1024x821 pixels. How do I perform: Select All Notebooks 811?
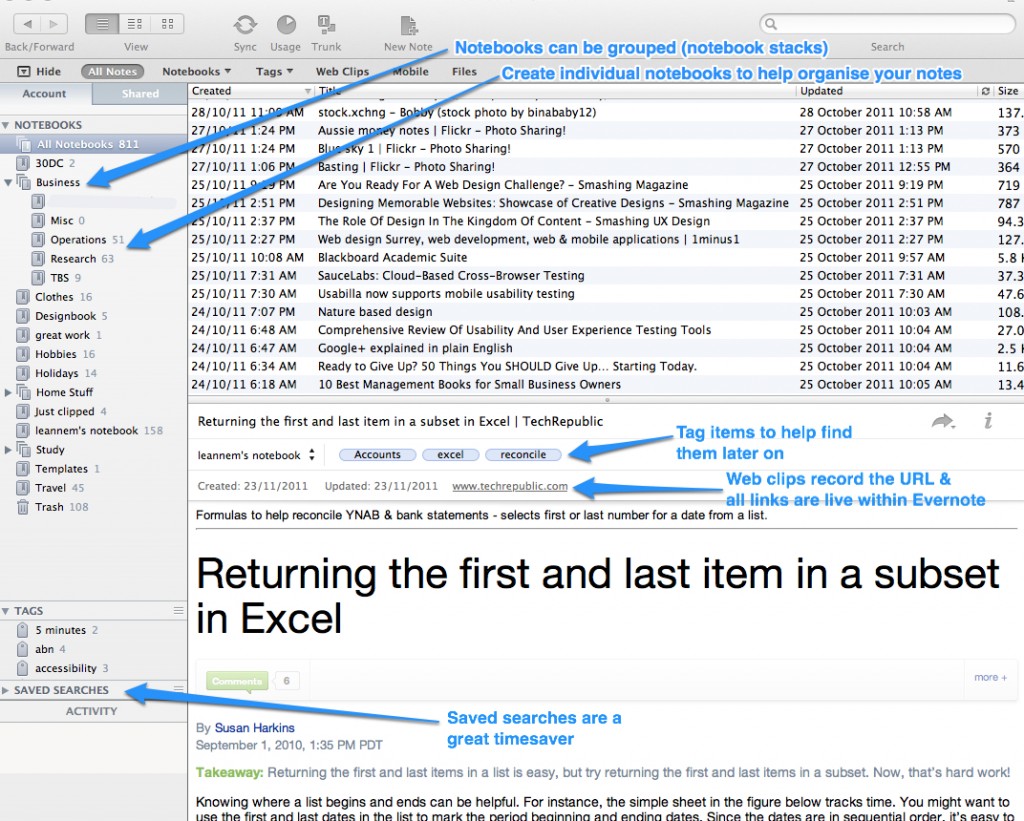click(93, 144)
